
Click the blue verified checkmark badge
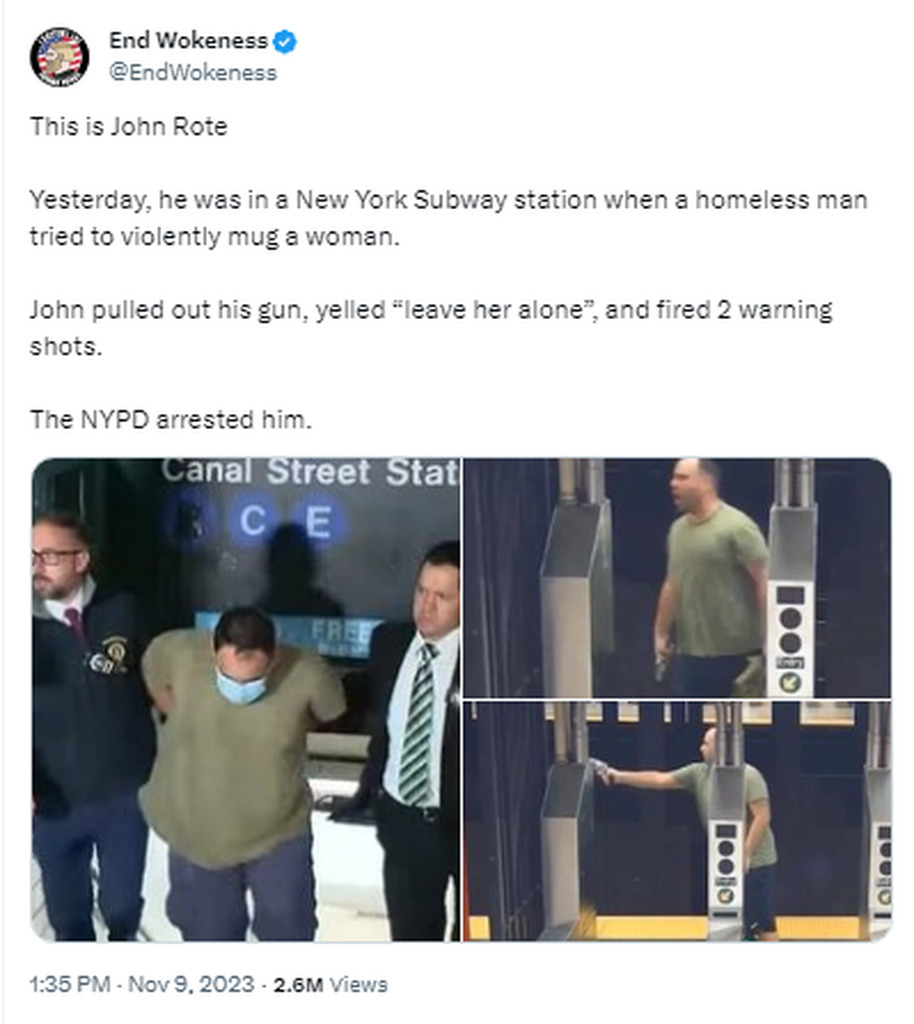[284, 41]
